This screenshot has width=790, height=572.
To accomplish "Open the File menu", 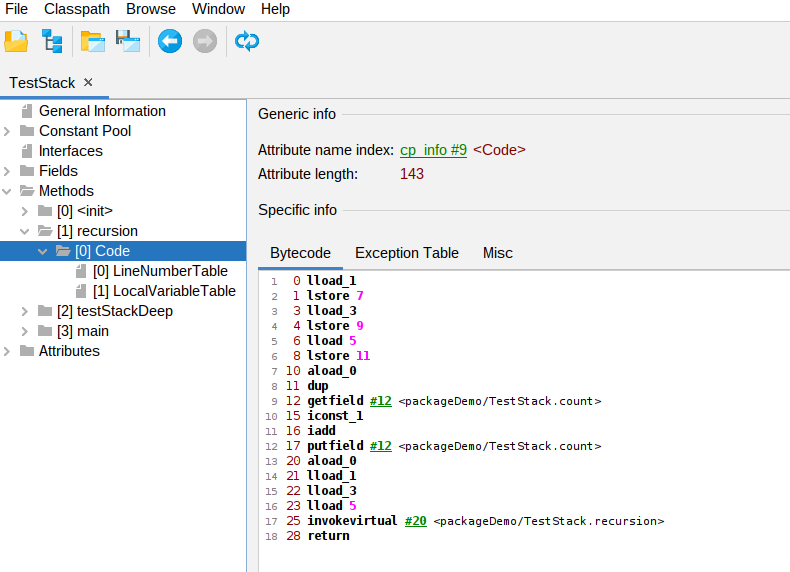I will [x=17, y=9].
